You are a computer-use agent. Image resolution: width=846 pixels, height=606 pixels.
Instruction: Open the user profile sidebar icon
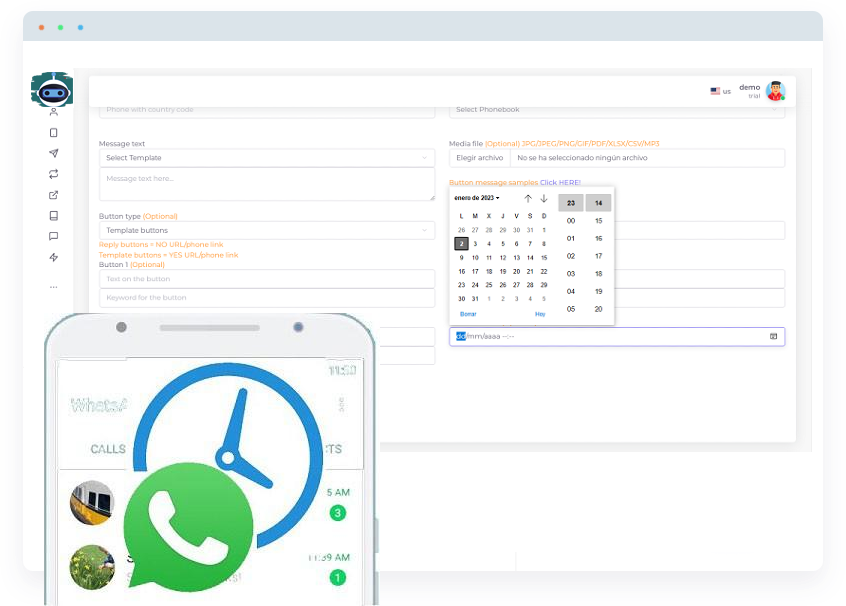(x=53, y=112)
